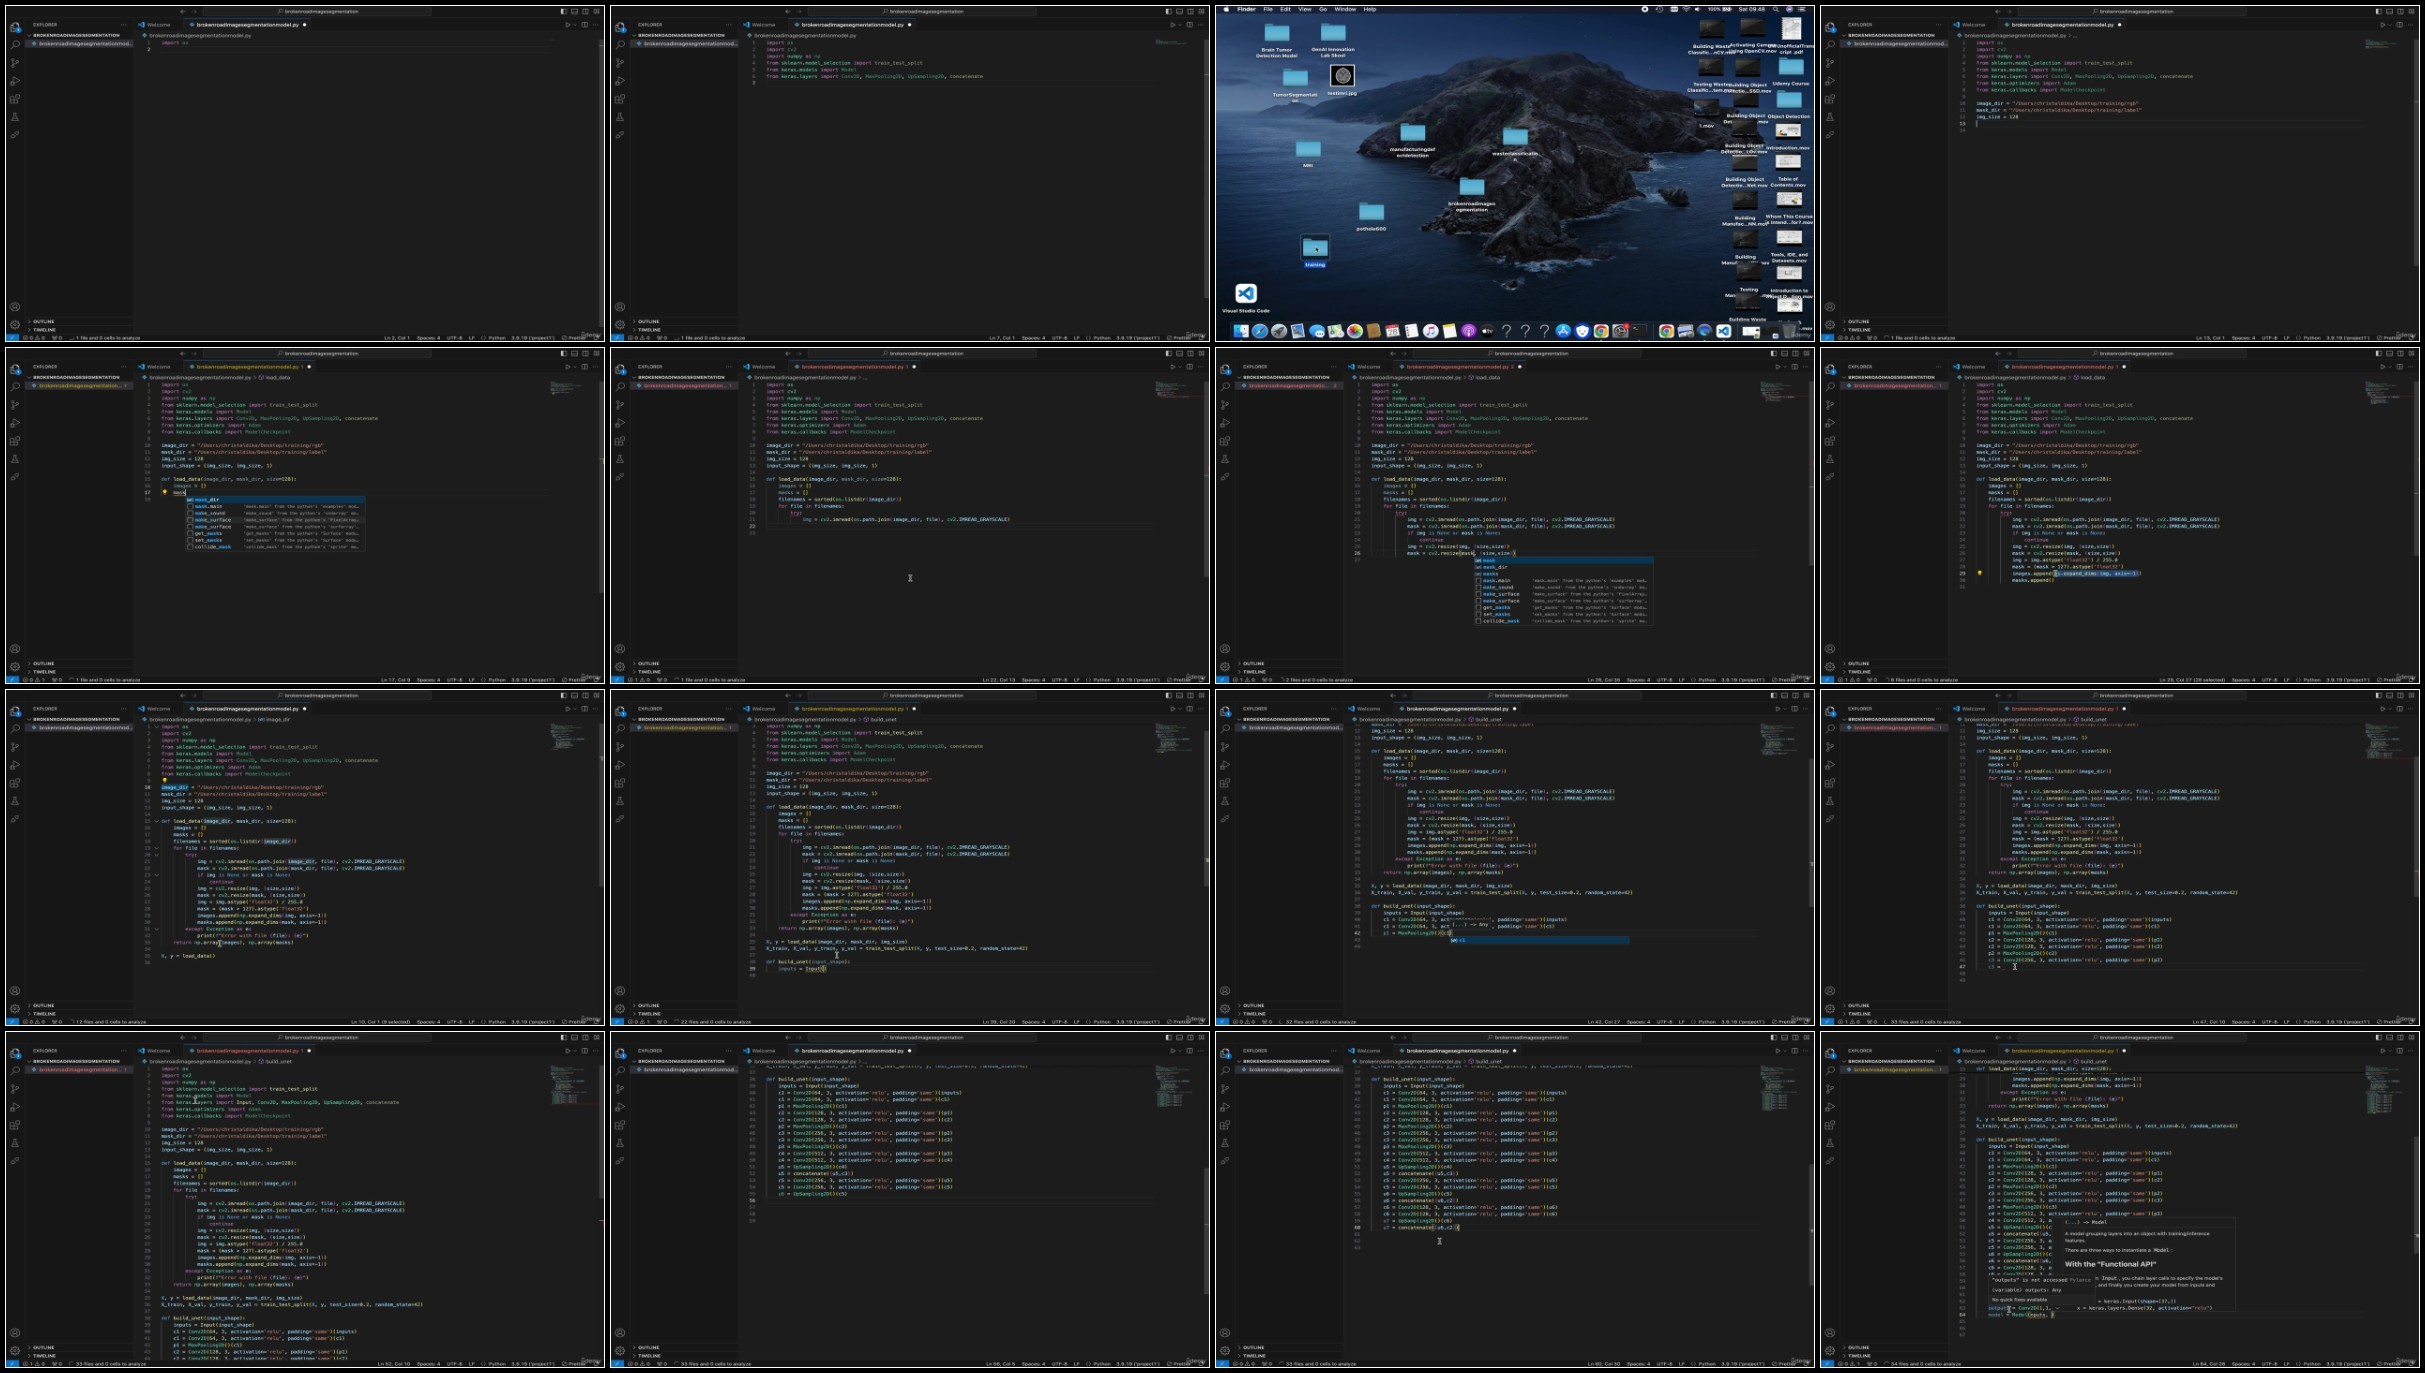
Task: Select the testimri.jpg image thumbnail on the desktop
Action: 1342,76
